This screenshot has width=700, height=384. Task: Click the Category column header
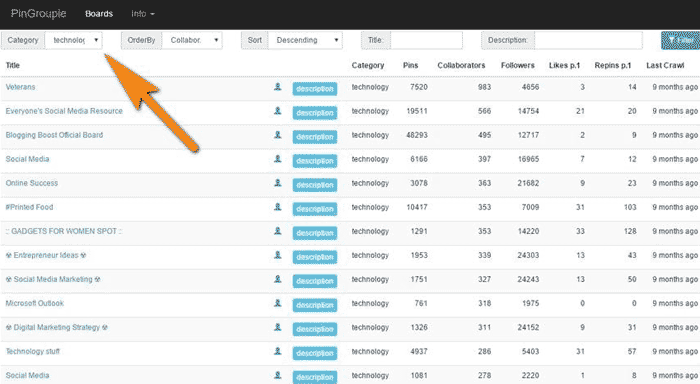coord(367,65)
